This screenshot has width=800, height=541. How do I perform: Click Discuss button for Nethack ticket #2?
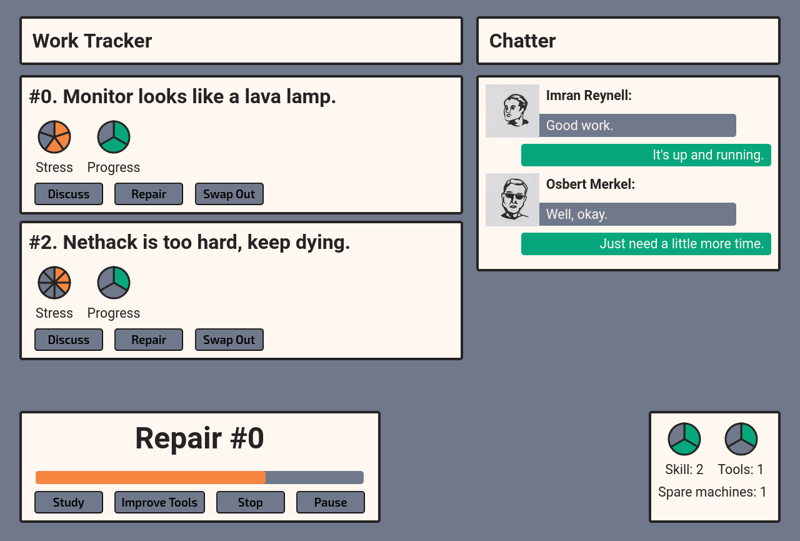coord(68,339)
